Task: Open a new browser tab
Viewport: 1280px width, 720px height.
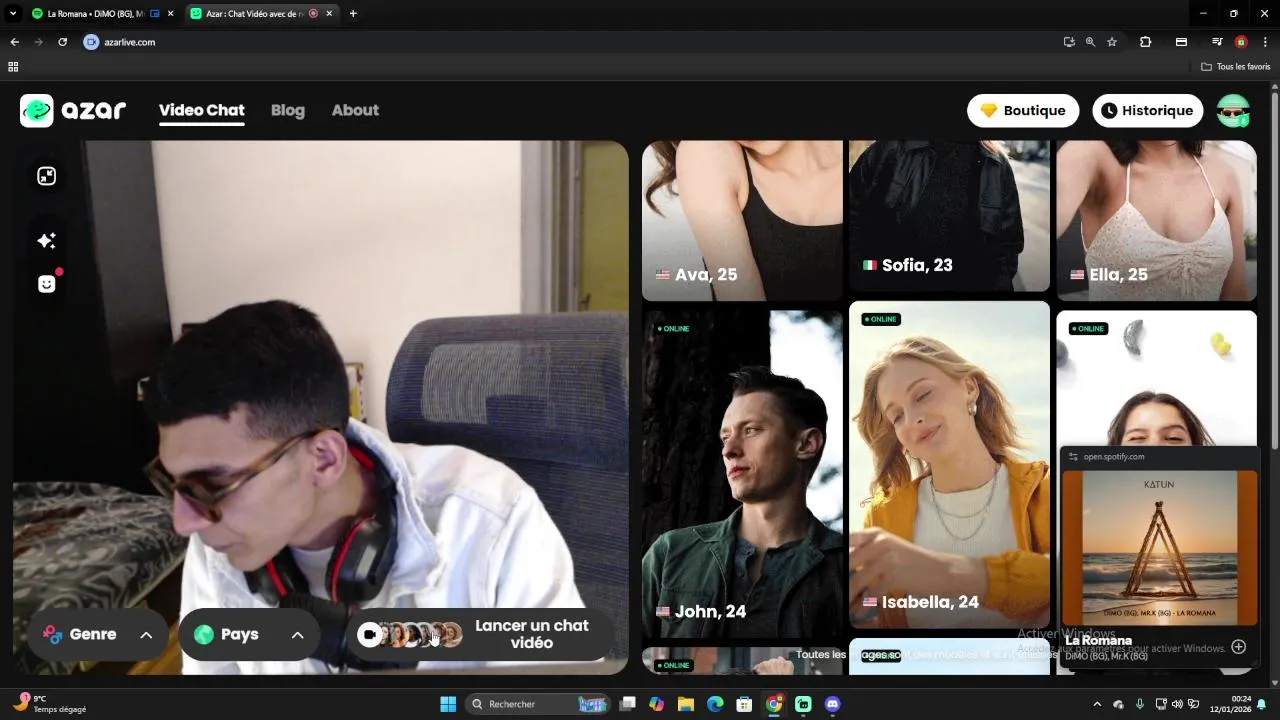Action: pyautogui.click(x=353, y=14)
